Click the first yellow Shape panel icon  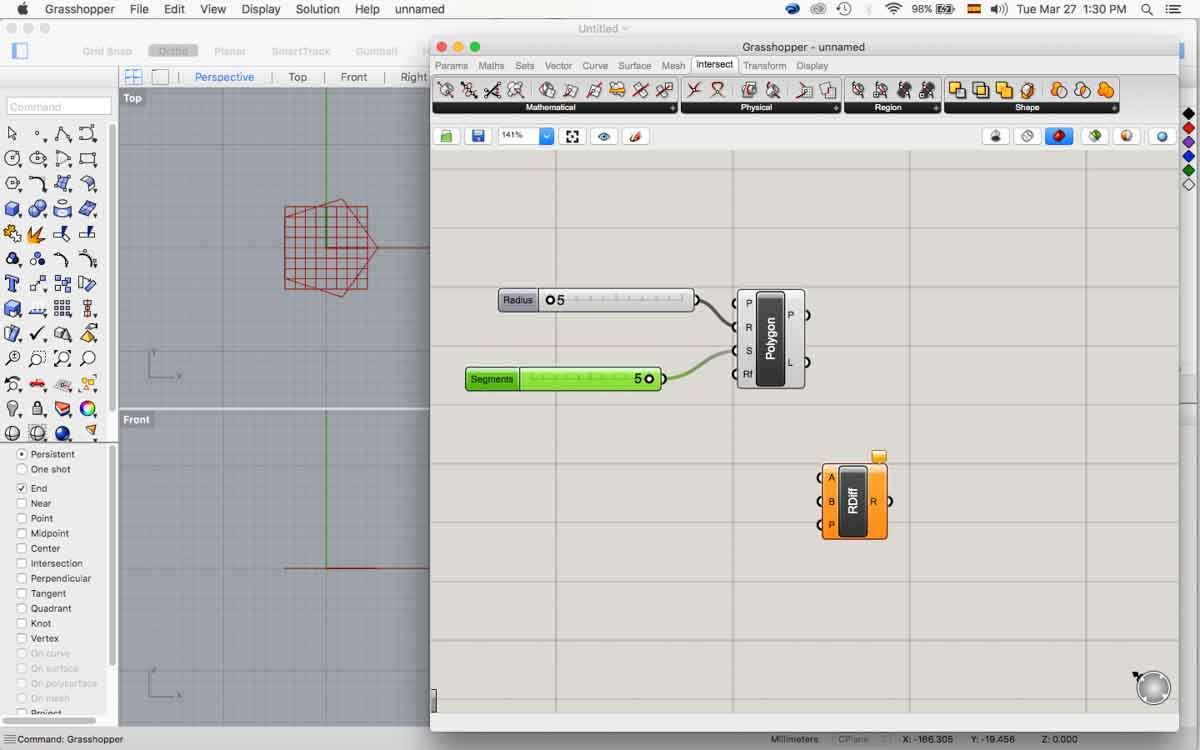point(957,90)
